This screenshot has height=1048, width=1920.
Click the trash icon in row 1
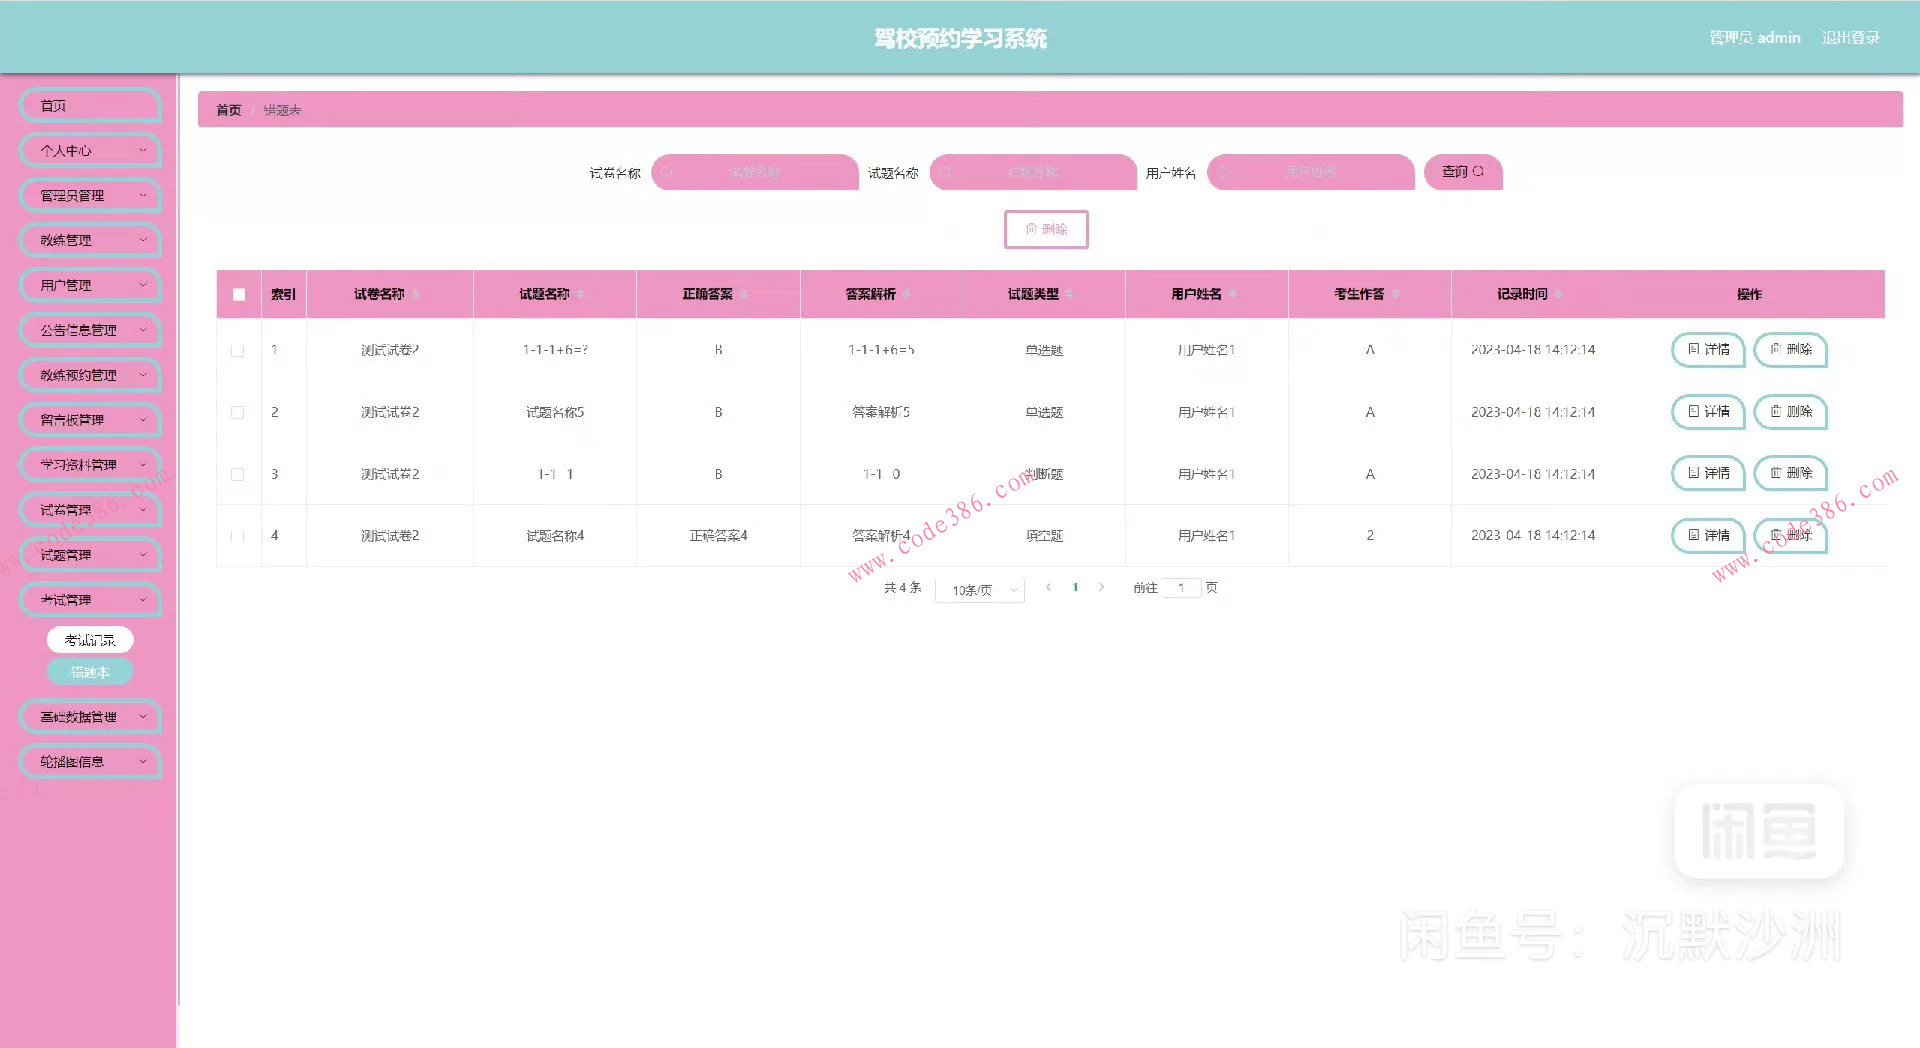(1775, 349)
